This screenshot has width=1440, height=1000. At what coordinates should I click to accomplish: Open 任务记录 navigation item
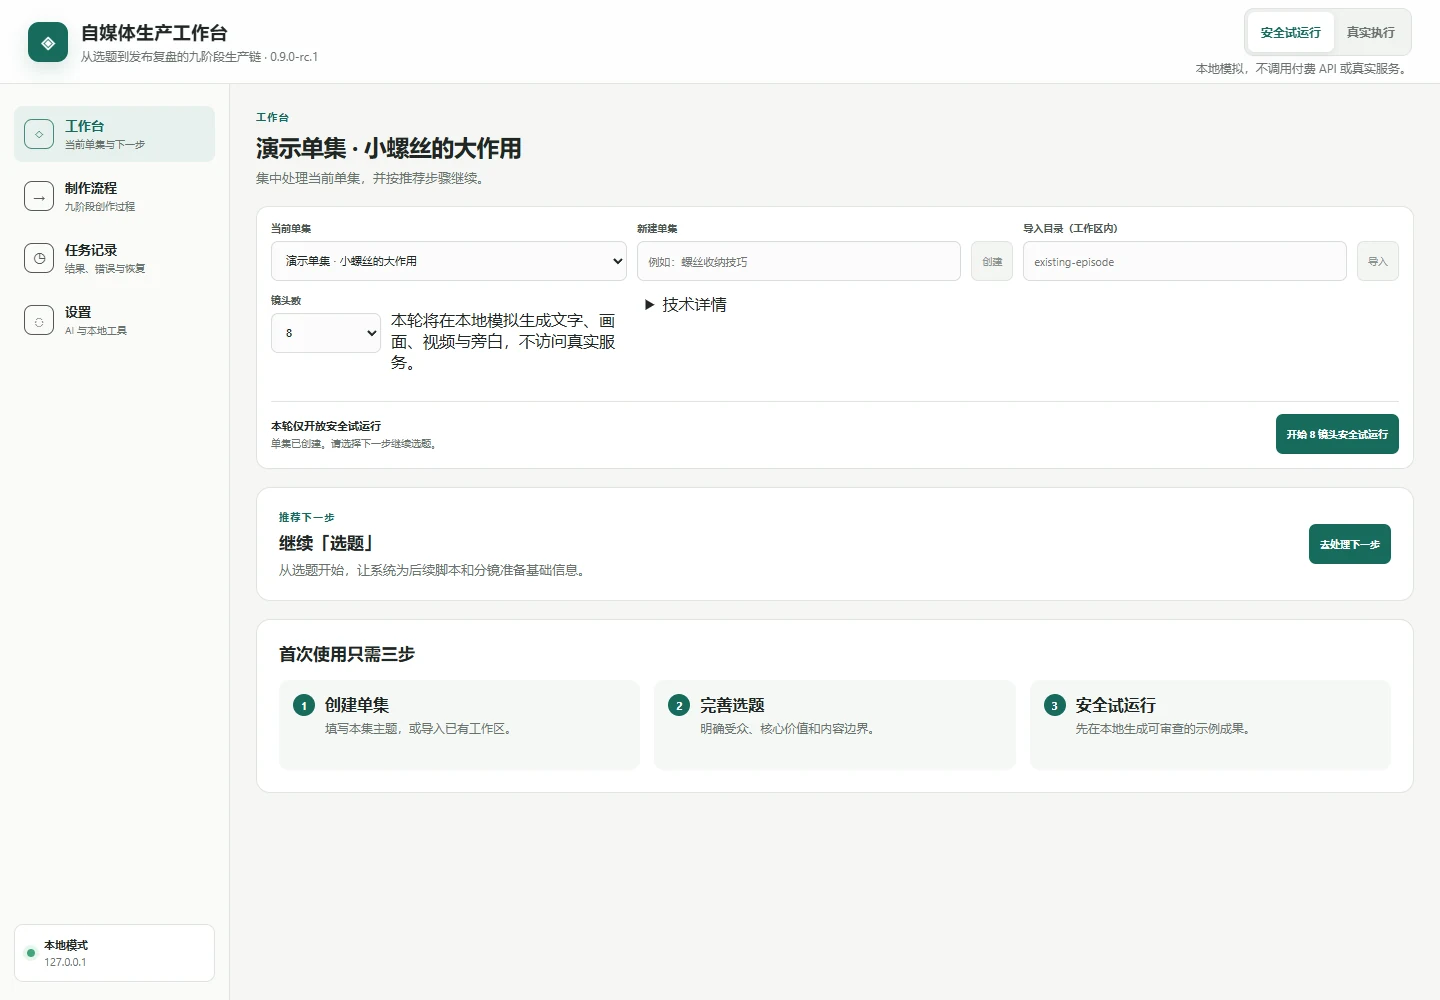click(114, 258)
